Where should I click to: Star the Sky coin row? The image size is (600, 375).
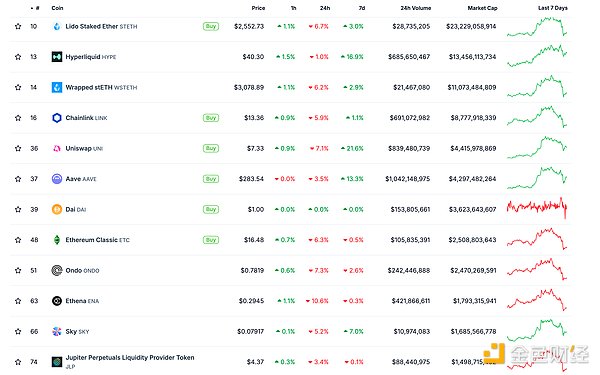(x=18, y=331)
